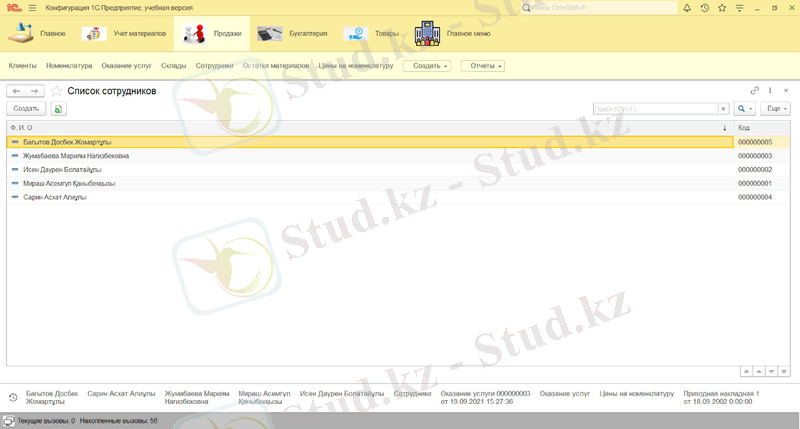800x429 pixels.
Task: Click the Главное section icon
Action: click(x=20, y=33)
